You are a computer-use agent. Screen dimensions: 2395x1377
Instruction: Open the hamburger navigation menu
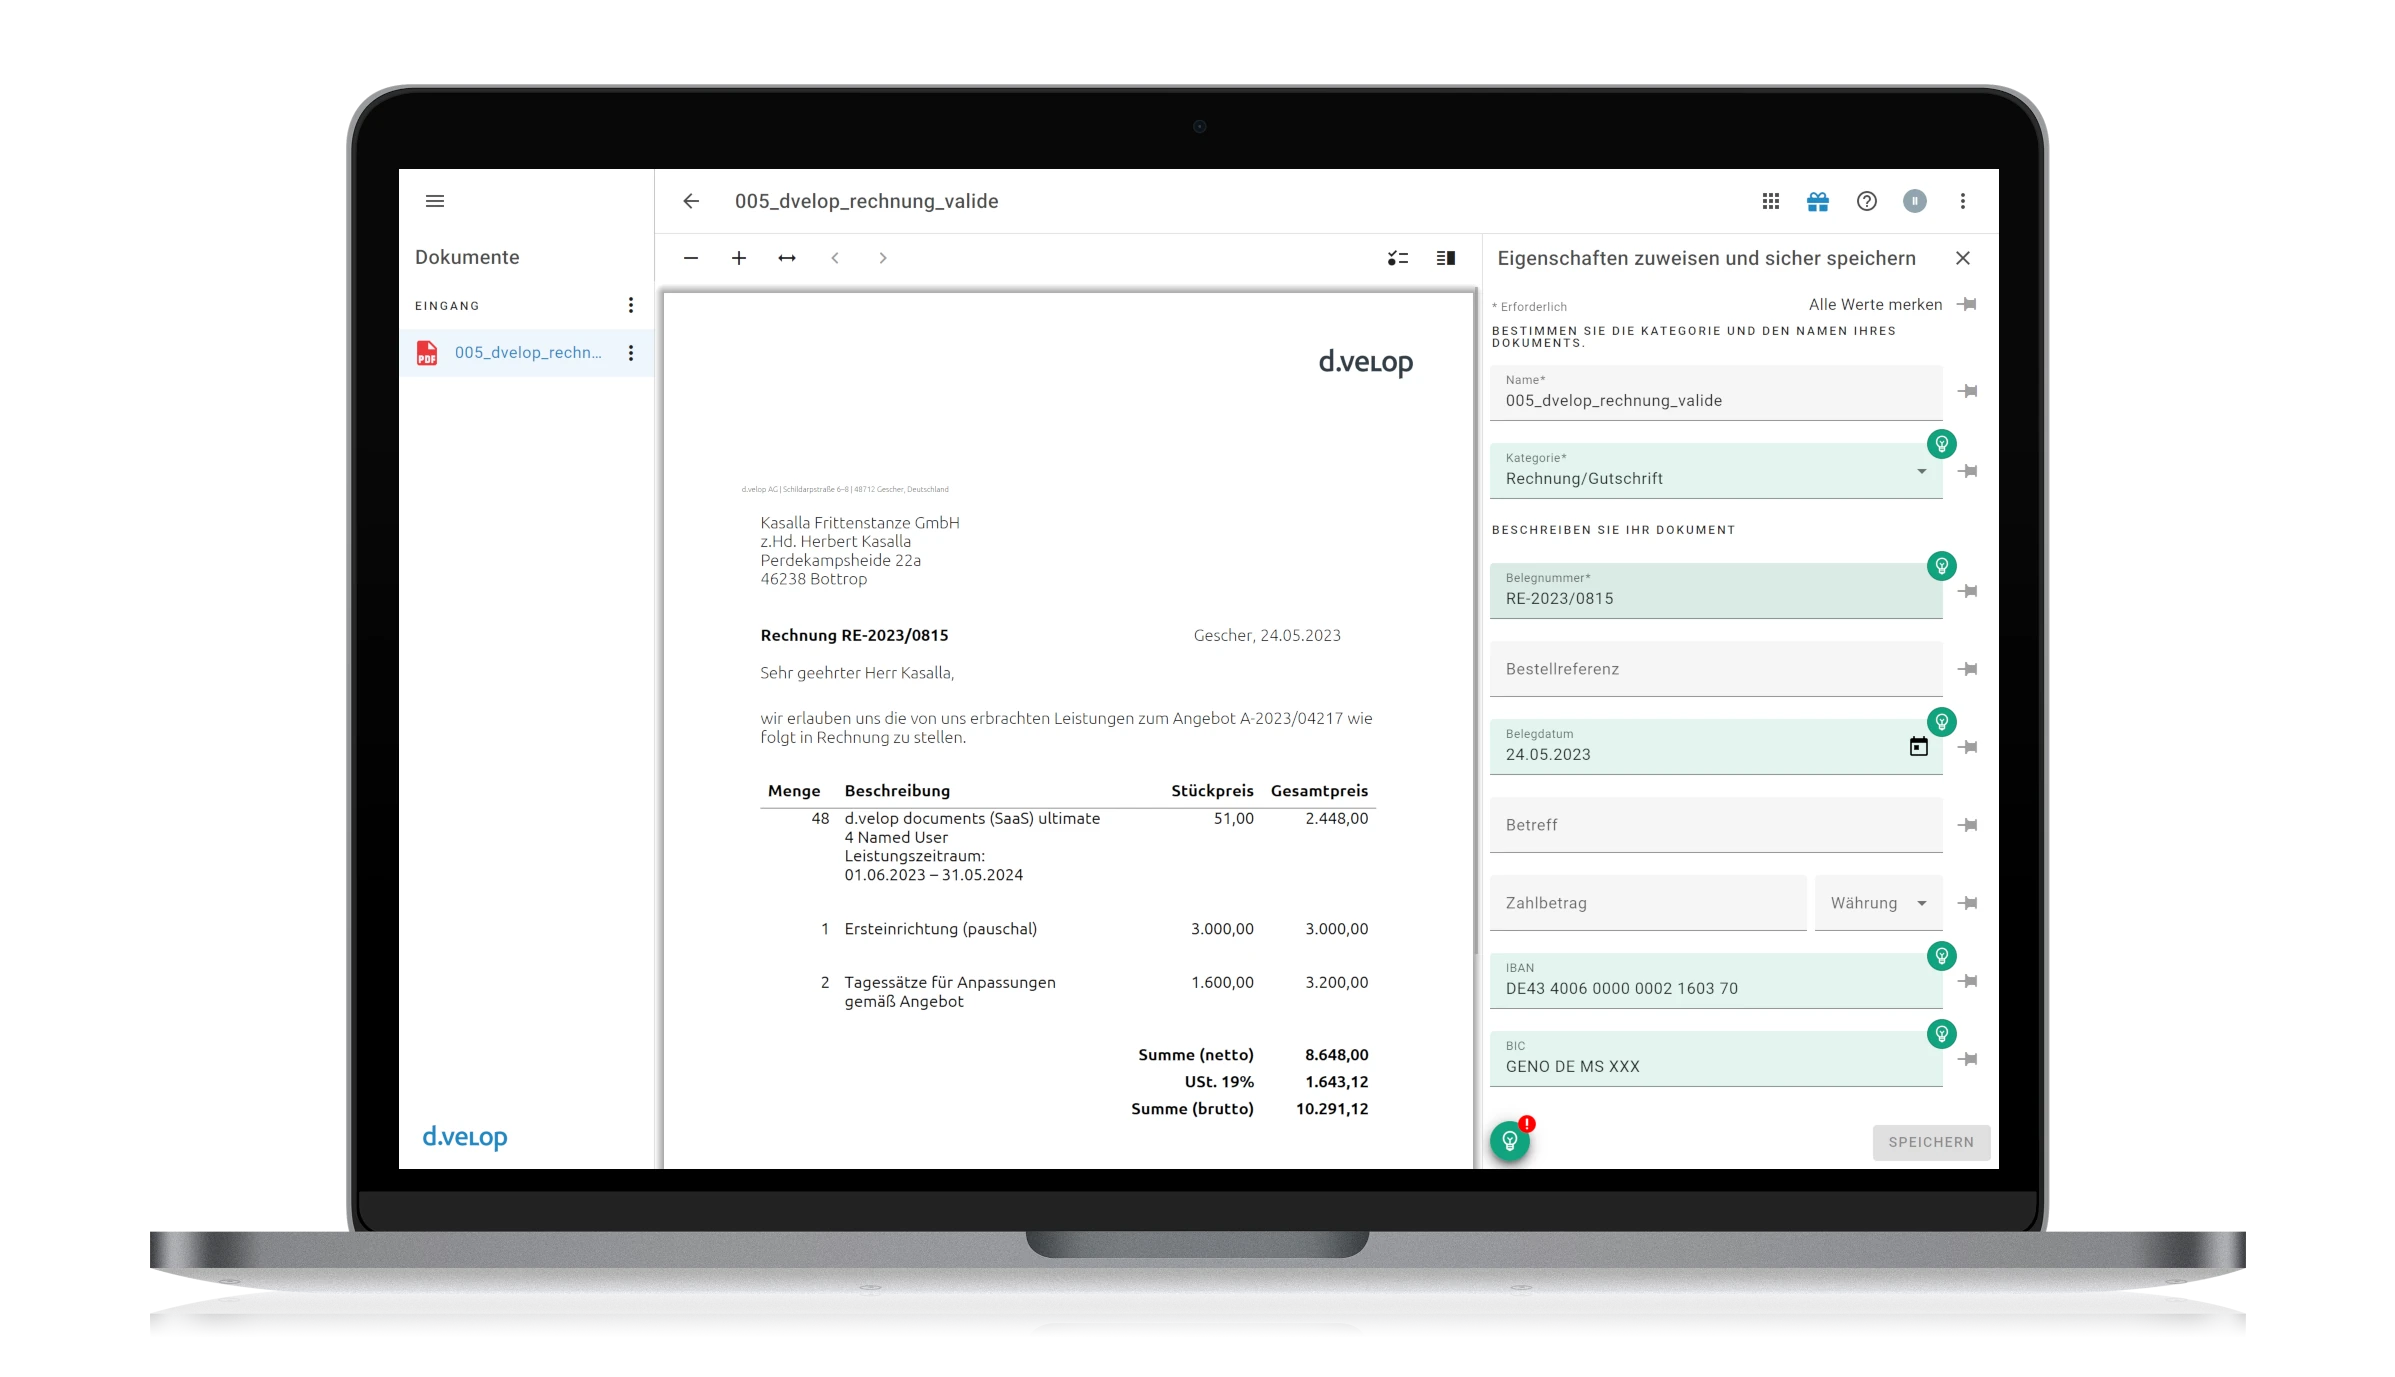pyautogui.click(x=434, y=201)
